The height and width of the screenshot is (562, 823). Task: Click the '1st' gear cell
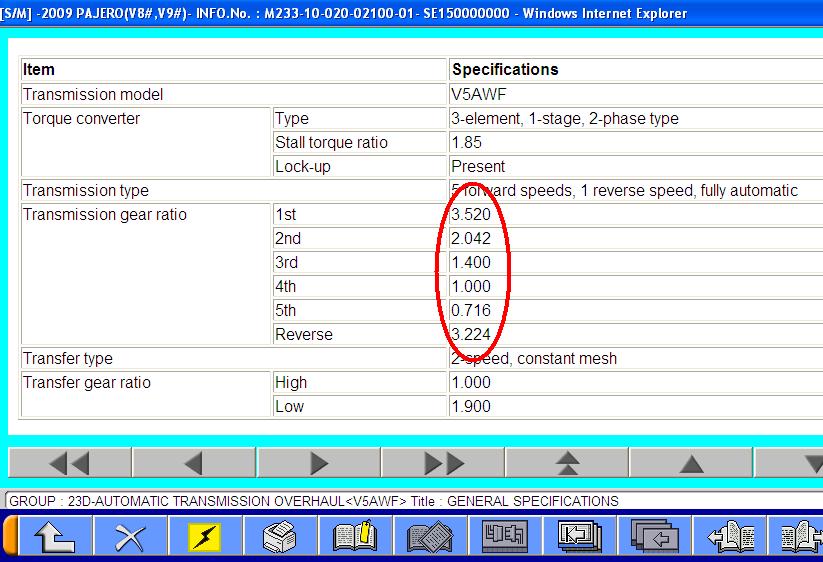[360, 215]
